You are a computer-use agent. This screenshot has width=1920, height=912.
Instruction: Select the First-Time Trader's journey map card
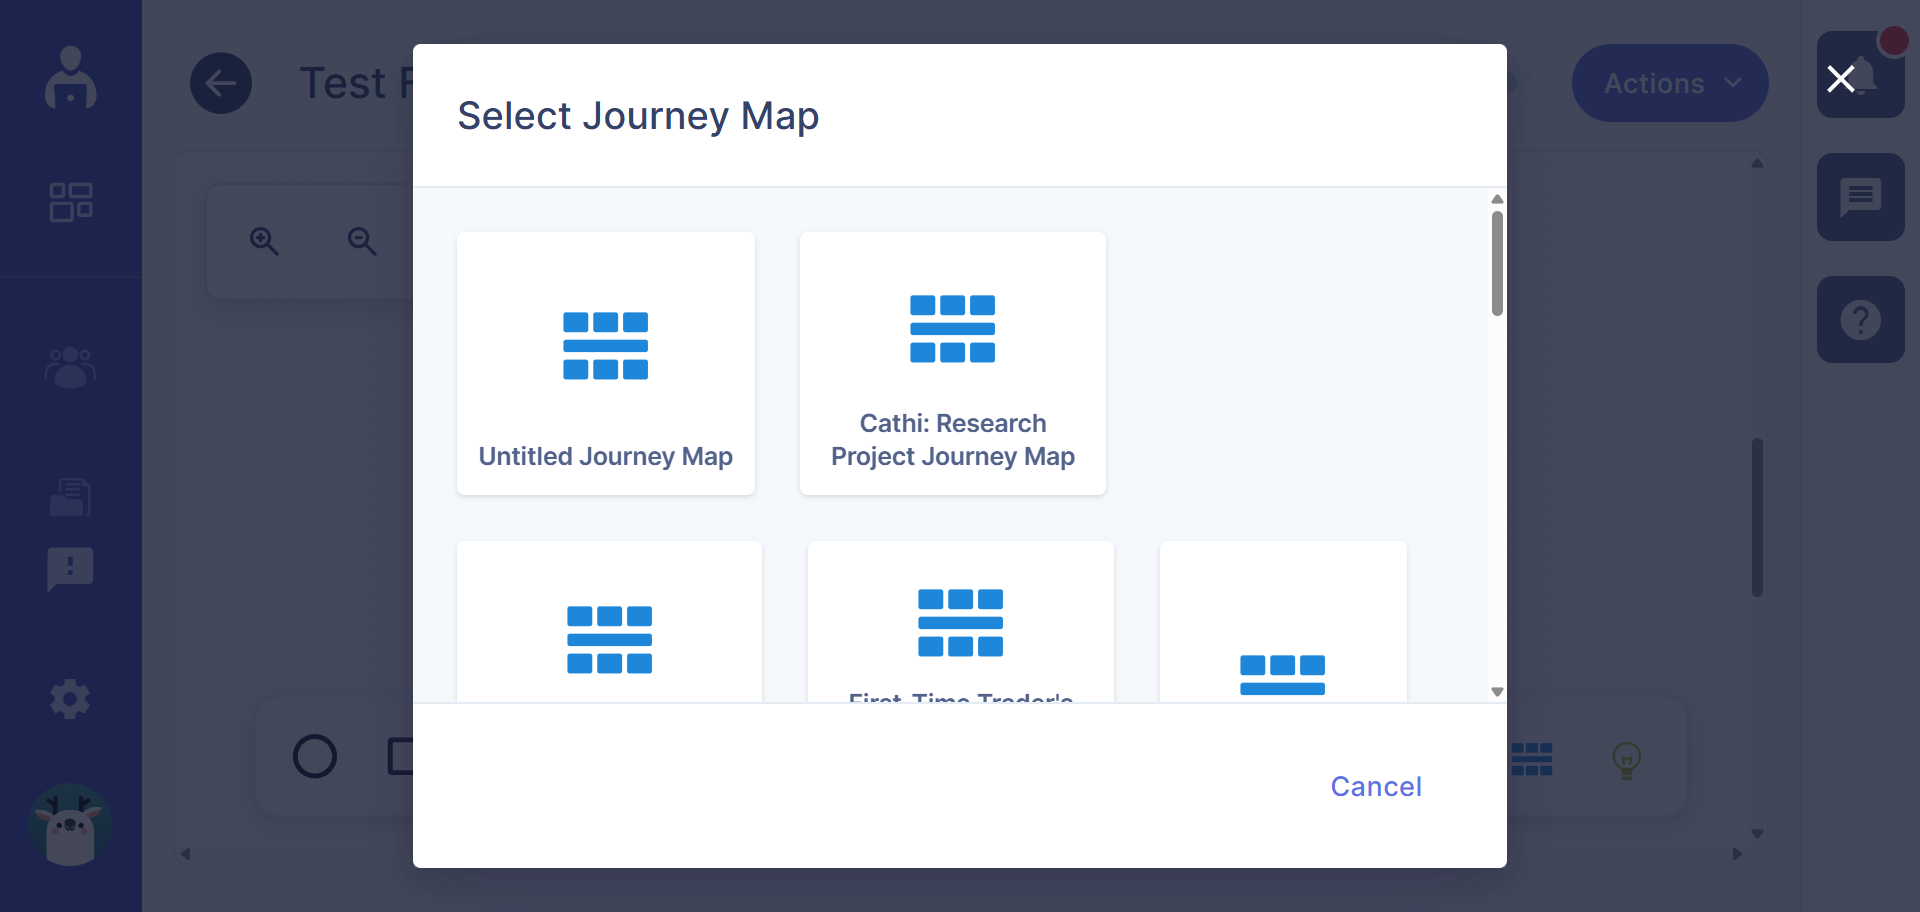pos(959,620)
